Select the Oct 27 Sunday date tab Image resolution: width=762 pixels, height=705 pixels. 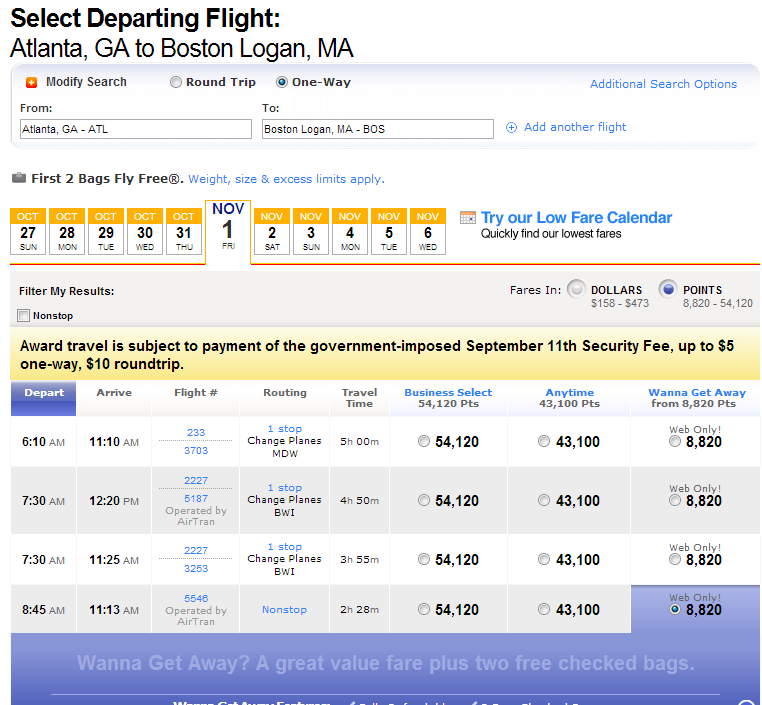pos(28,231)
